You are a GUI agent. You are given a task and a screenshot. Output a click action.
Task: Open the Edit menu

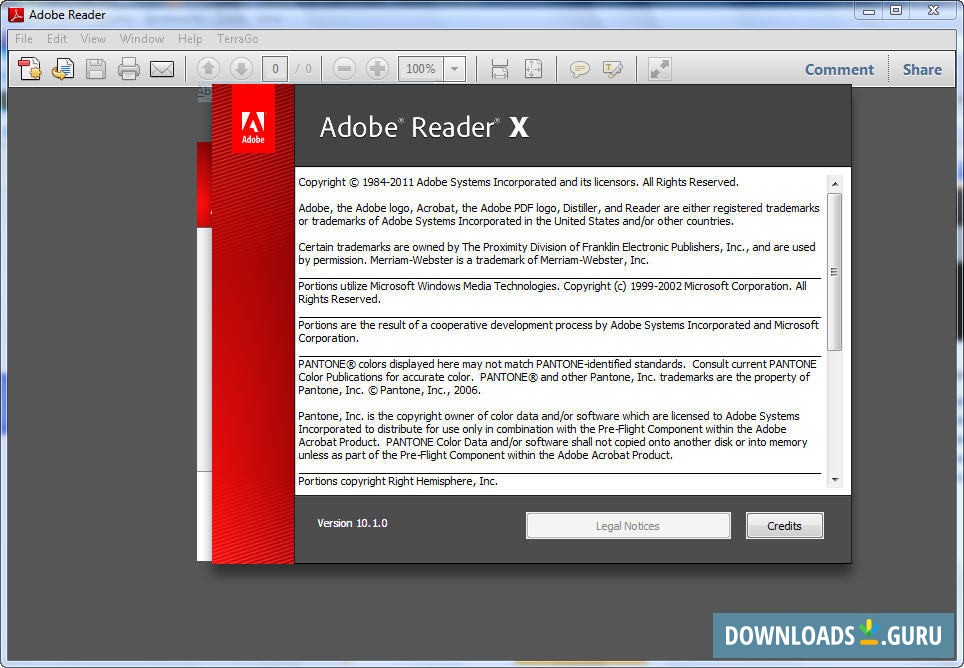coord(57,39)
